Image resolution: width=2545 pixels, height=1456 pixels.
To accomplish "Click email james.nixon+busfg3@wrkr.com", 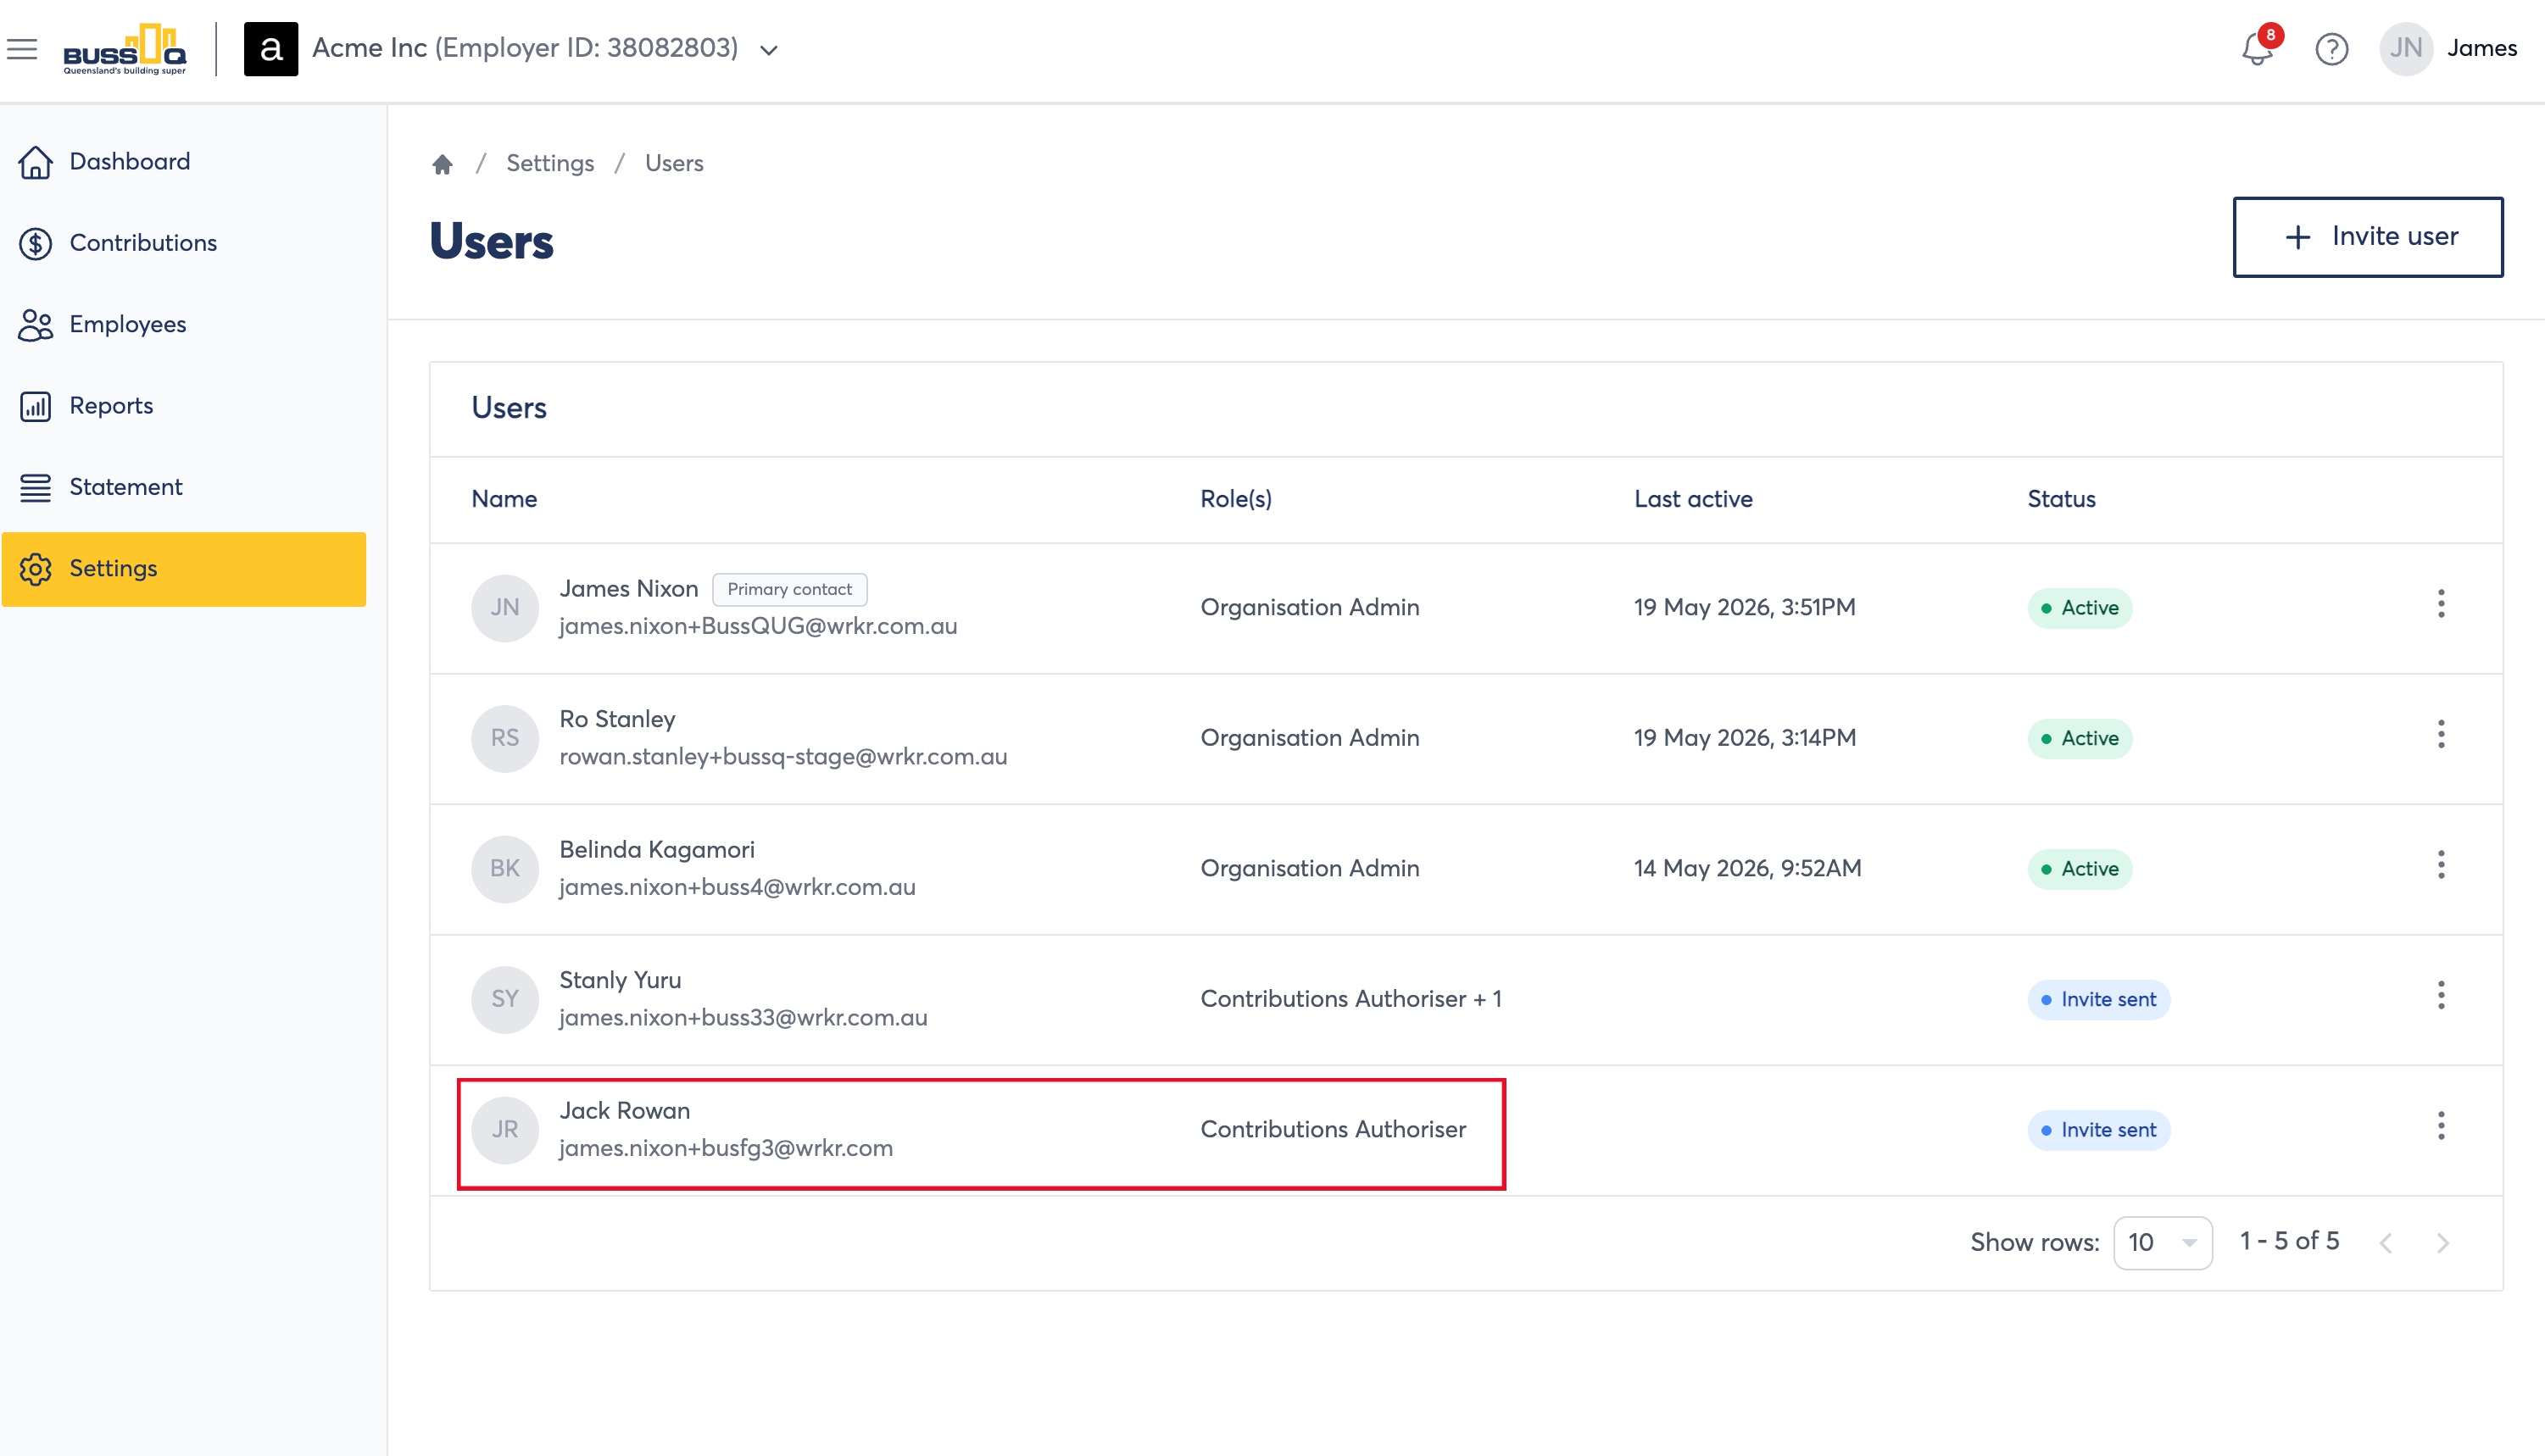I will (726, 1148).
